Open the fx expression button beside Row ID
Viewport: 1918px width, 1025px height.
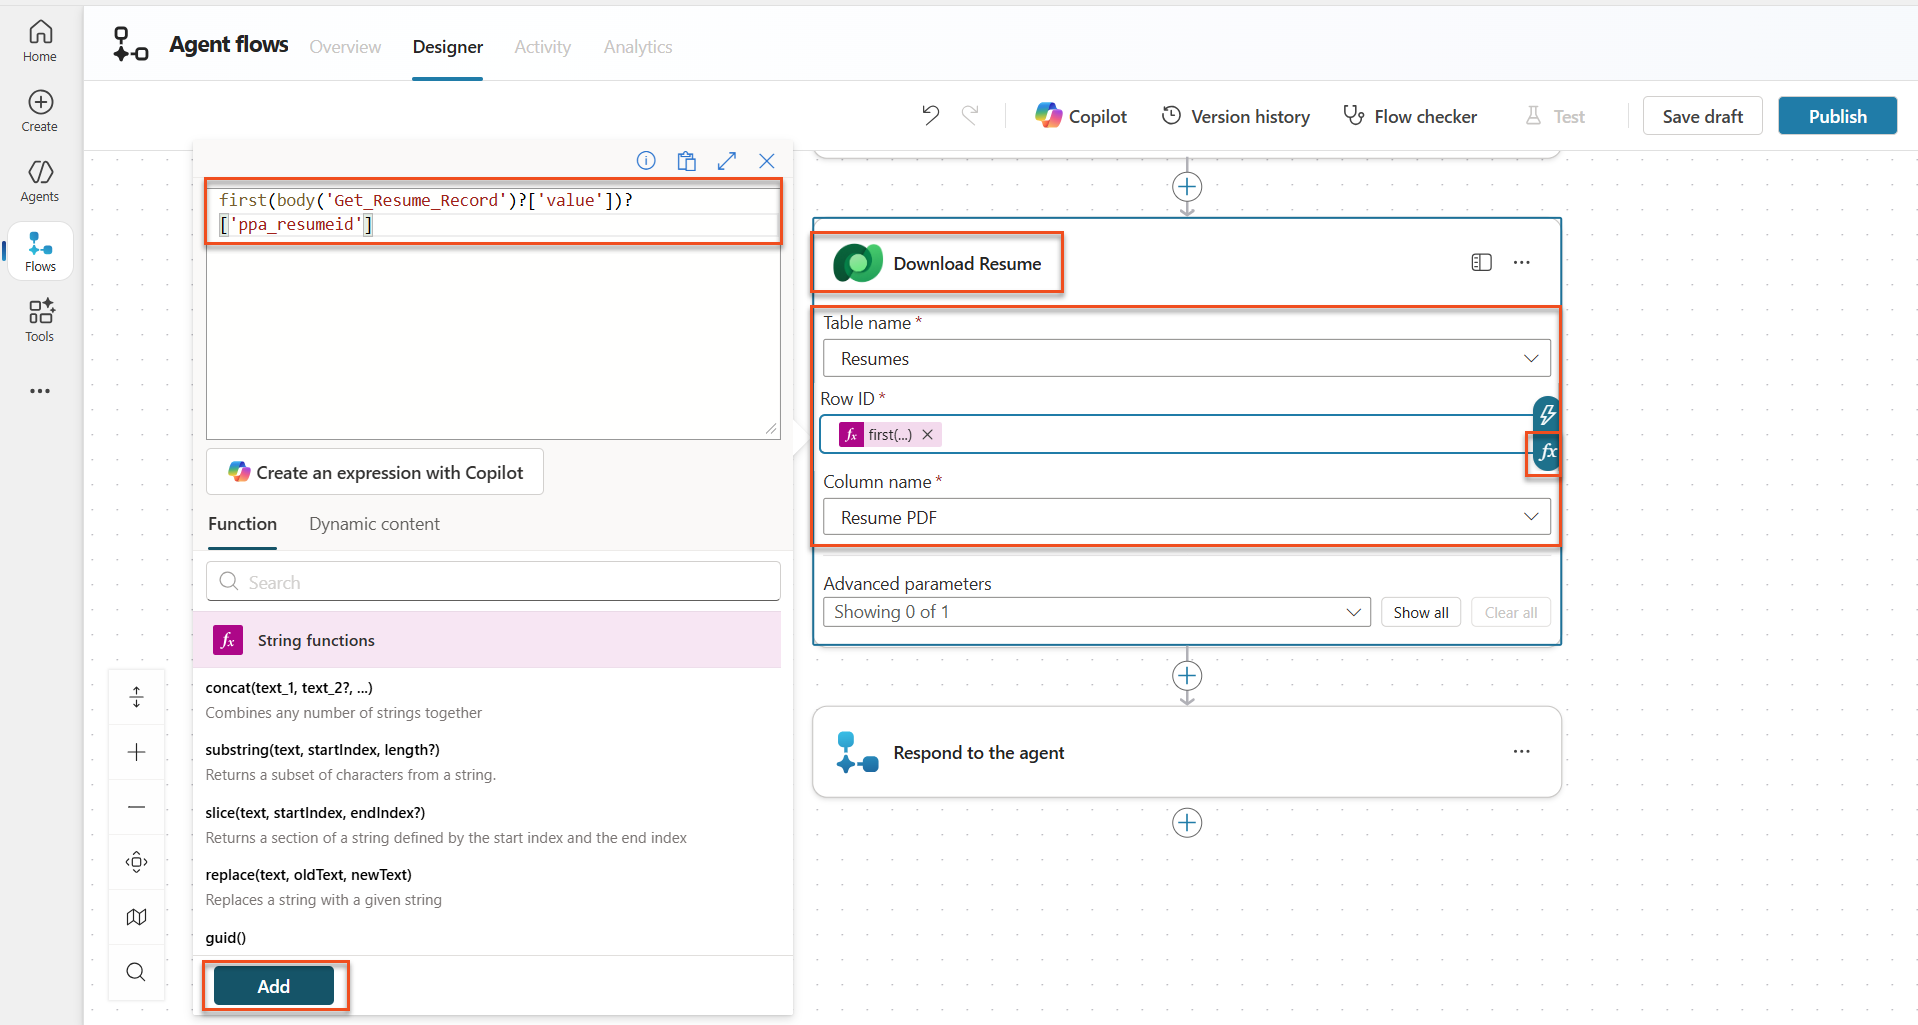click(x=1547, y=453)
